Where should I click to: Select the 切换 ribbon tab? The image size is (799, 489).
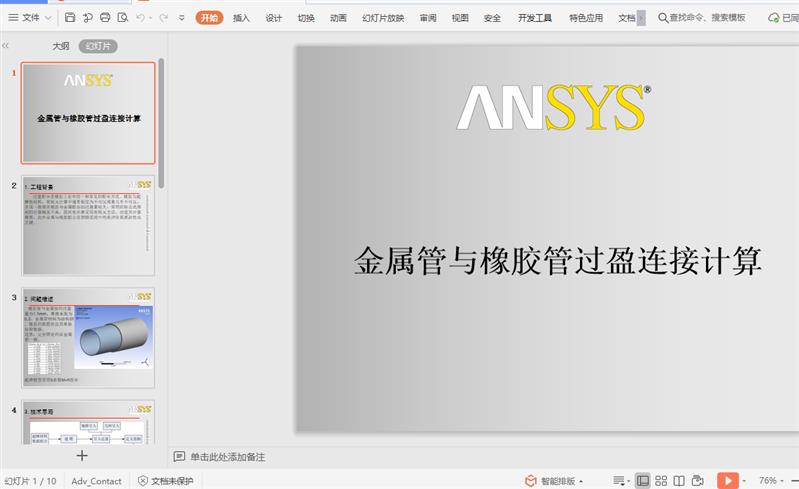(x=306, y=18)
